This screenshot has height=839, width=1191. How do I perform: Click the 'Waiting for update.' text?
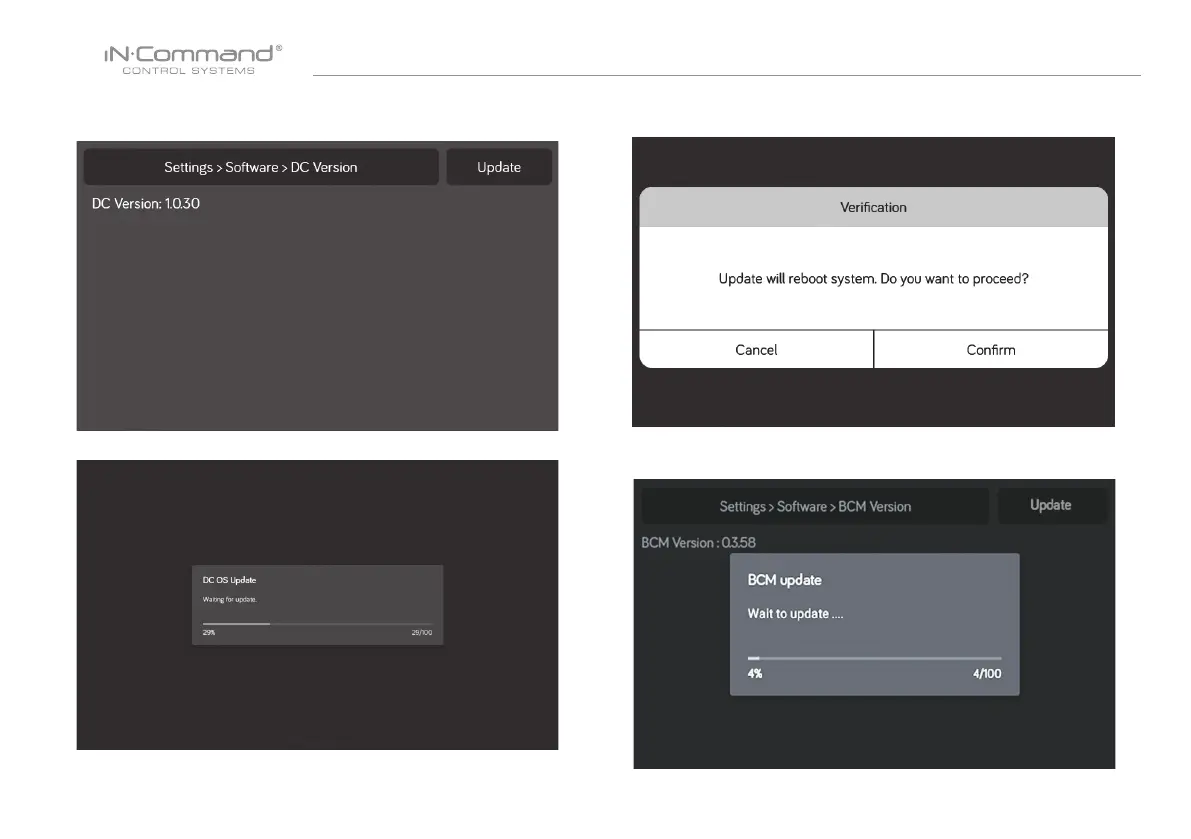[229, 599]
